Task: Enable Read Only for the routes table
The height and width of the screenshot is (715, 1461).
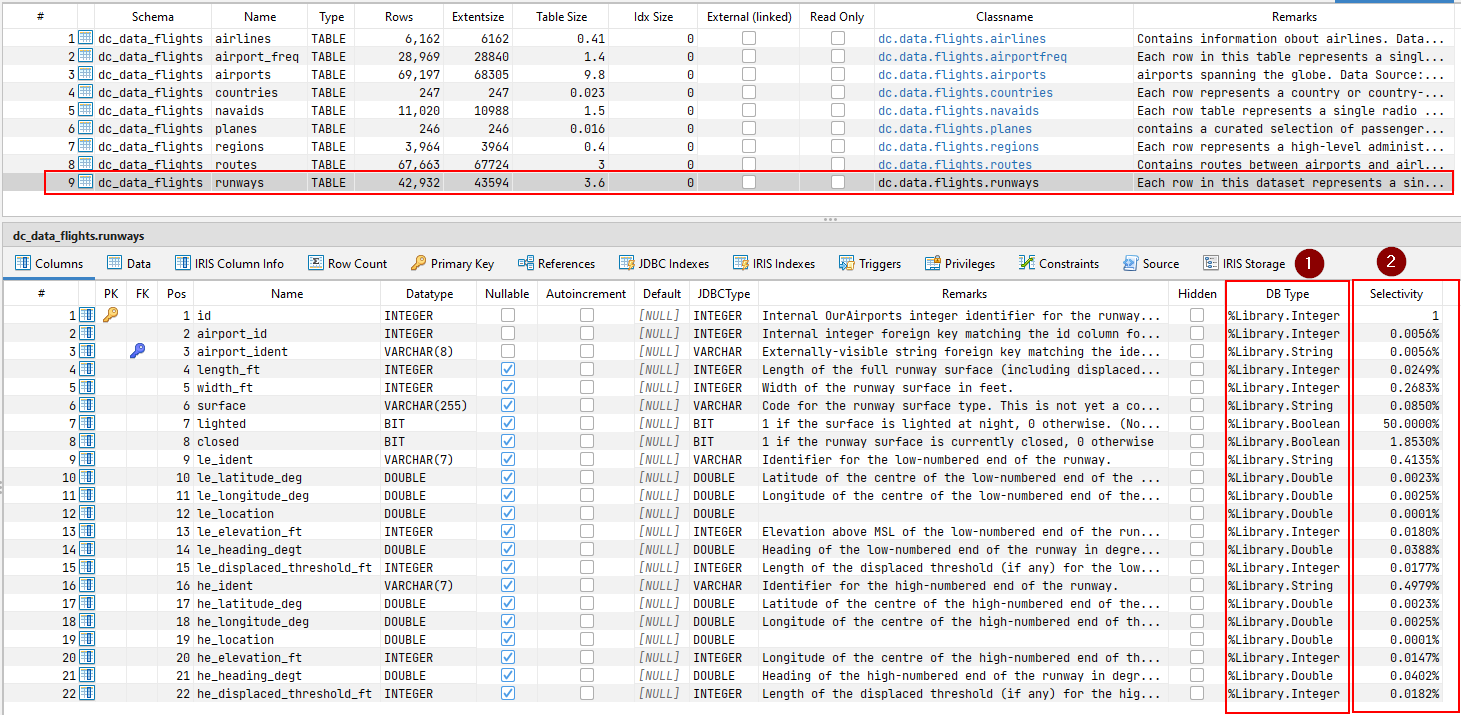Action: pos(836,164)
